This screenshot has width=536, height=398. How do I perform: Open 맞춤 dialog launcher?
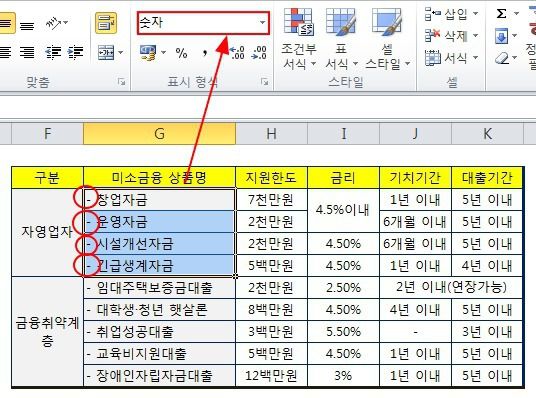point(121,81)
